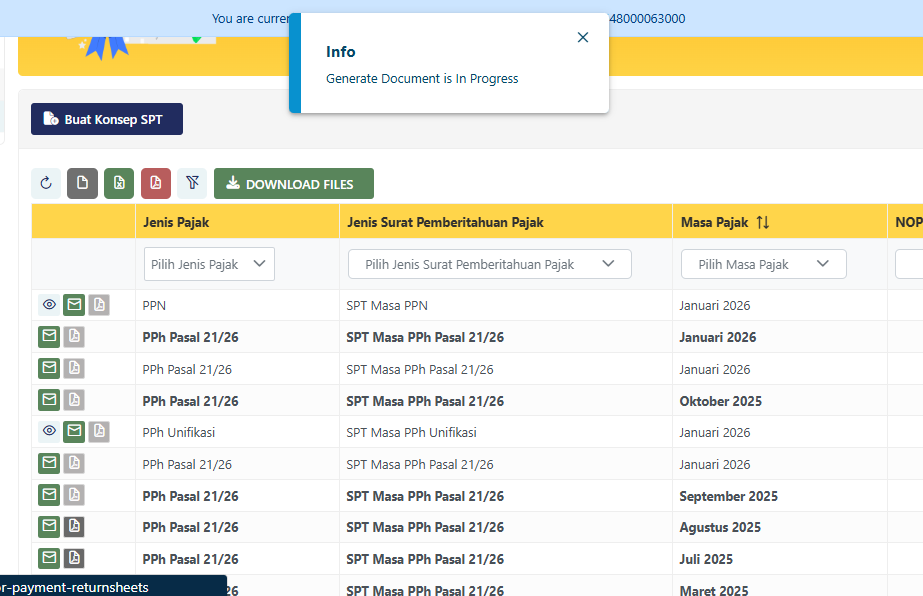Click the mail icon in Oktober 2025 row

click(x=49, y=400)
